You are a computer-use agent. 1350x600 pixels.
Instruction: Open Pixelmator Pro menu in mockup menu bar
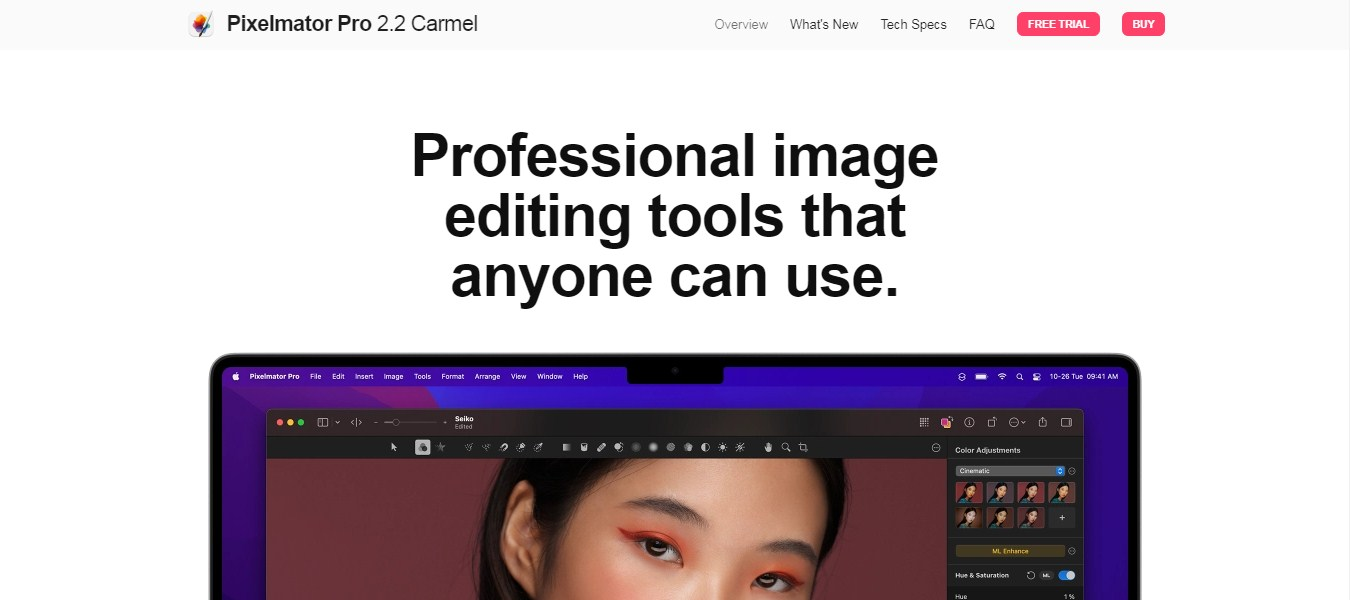(x=274, y=377)
